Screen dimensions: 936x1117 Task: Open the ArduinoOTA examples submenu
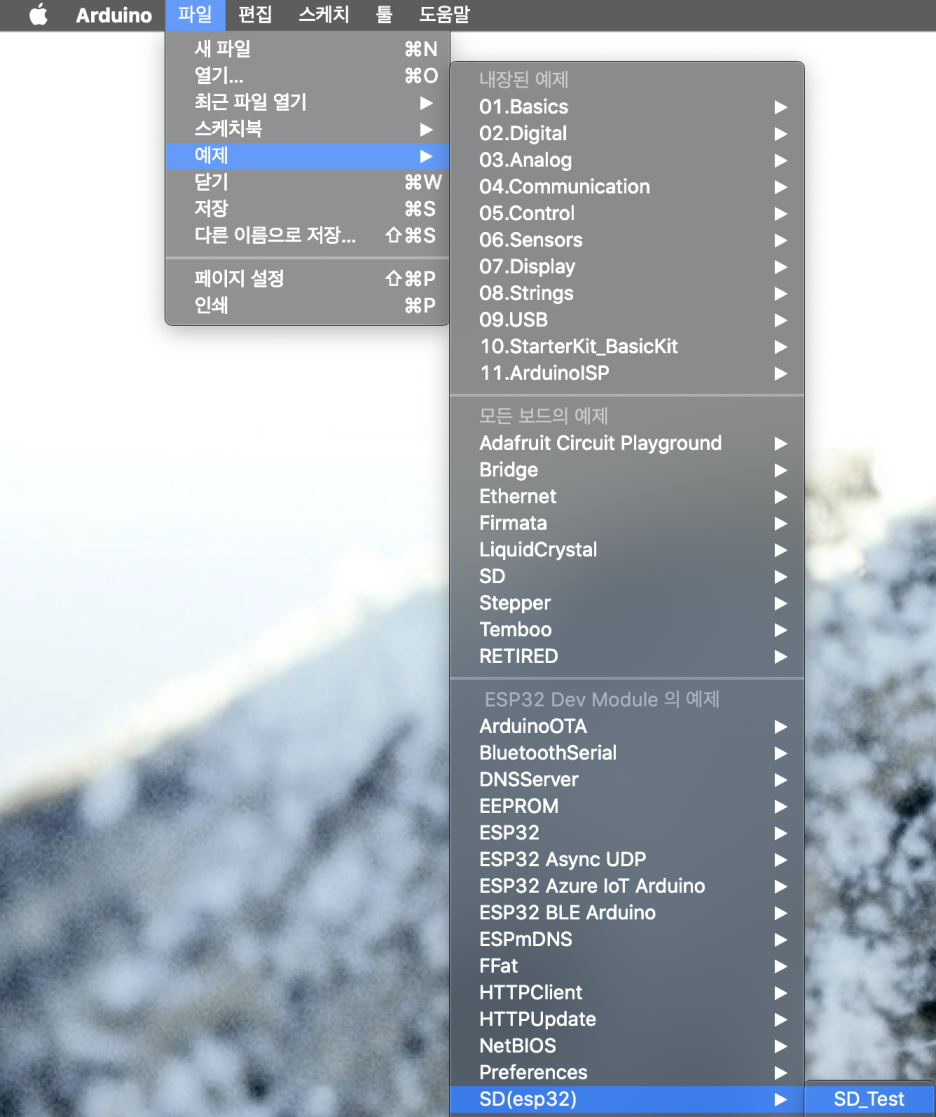(627, 727)
